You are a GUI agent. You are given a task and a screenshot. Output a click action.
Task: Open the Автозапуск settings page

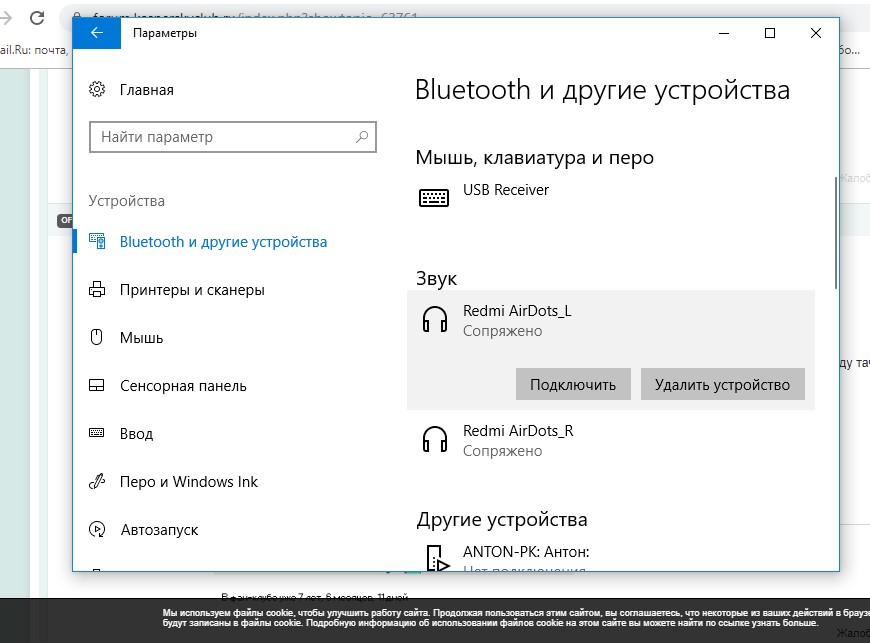click(159, 530)
